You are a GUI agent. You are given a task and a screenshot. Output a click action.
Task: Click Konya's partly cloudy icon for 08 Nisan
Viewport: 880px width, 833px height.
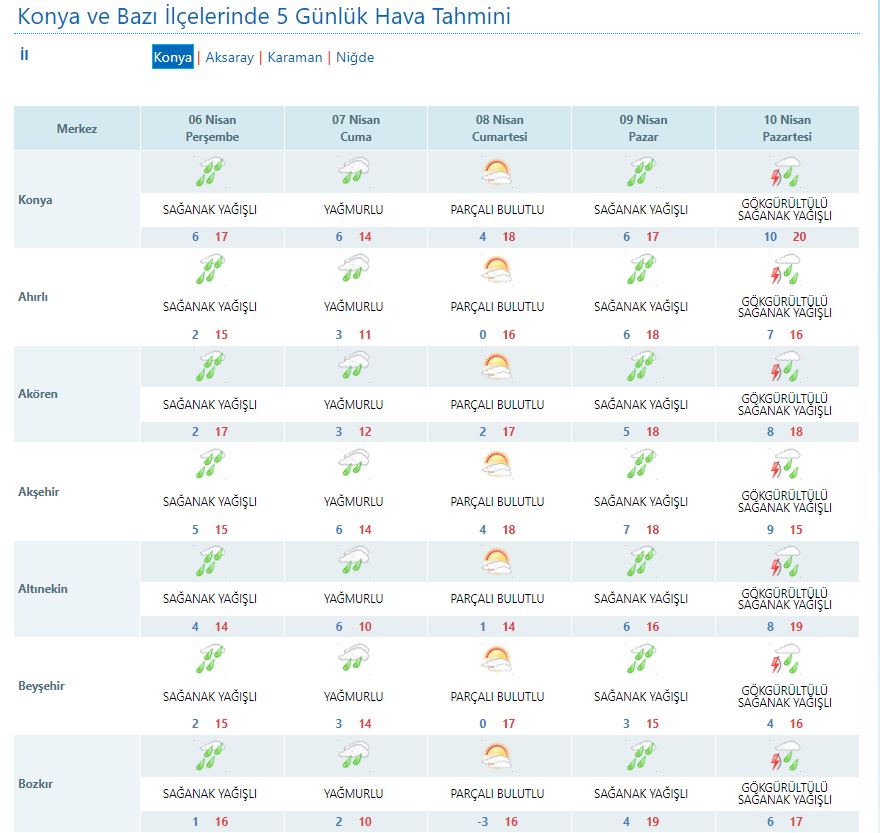497,173
